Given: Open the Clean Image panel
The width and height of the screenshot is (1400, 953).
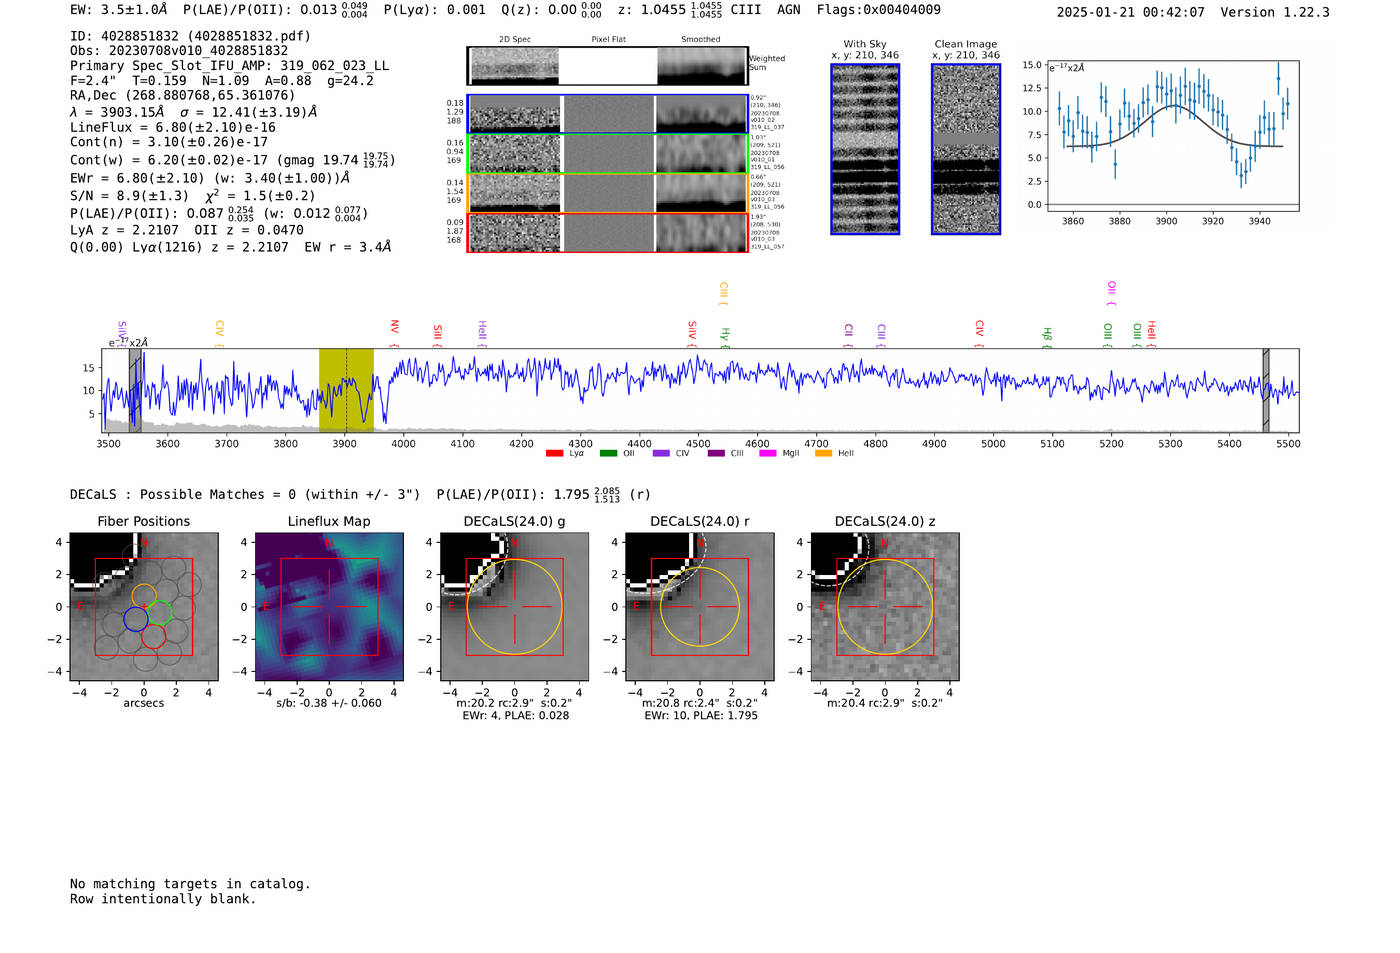Looking at the screenshot, I should tap(966, 149).
